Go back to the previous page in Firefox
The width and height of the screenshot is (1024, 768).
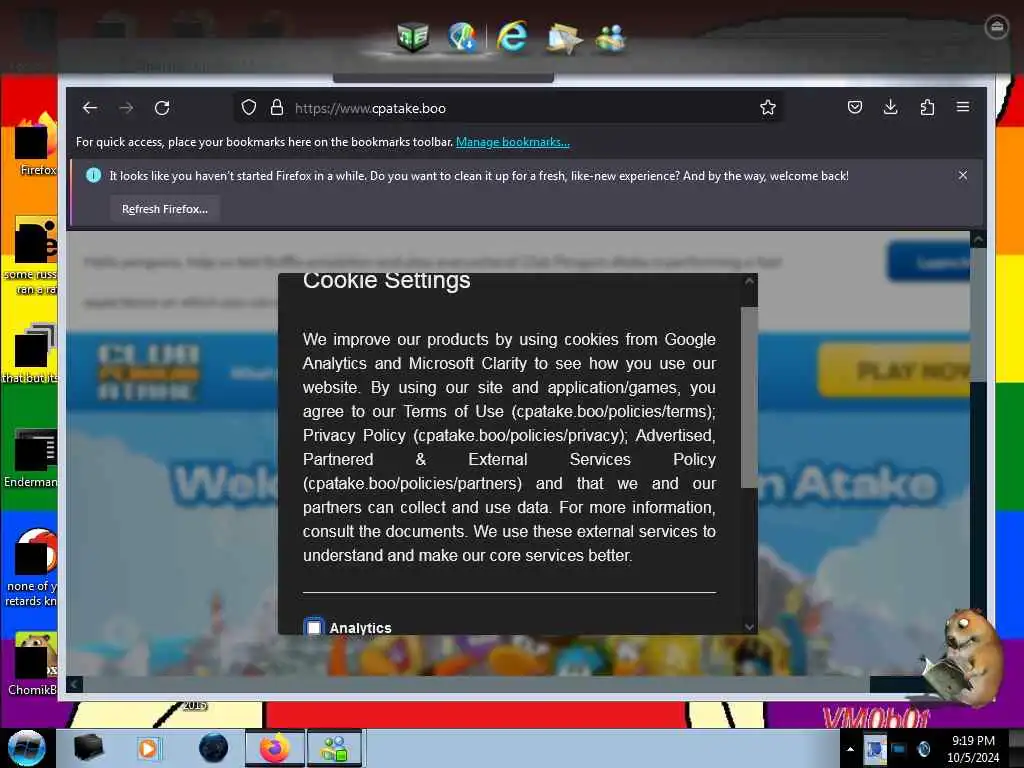tap(90, 108)
